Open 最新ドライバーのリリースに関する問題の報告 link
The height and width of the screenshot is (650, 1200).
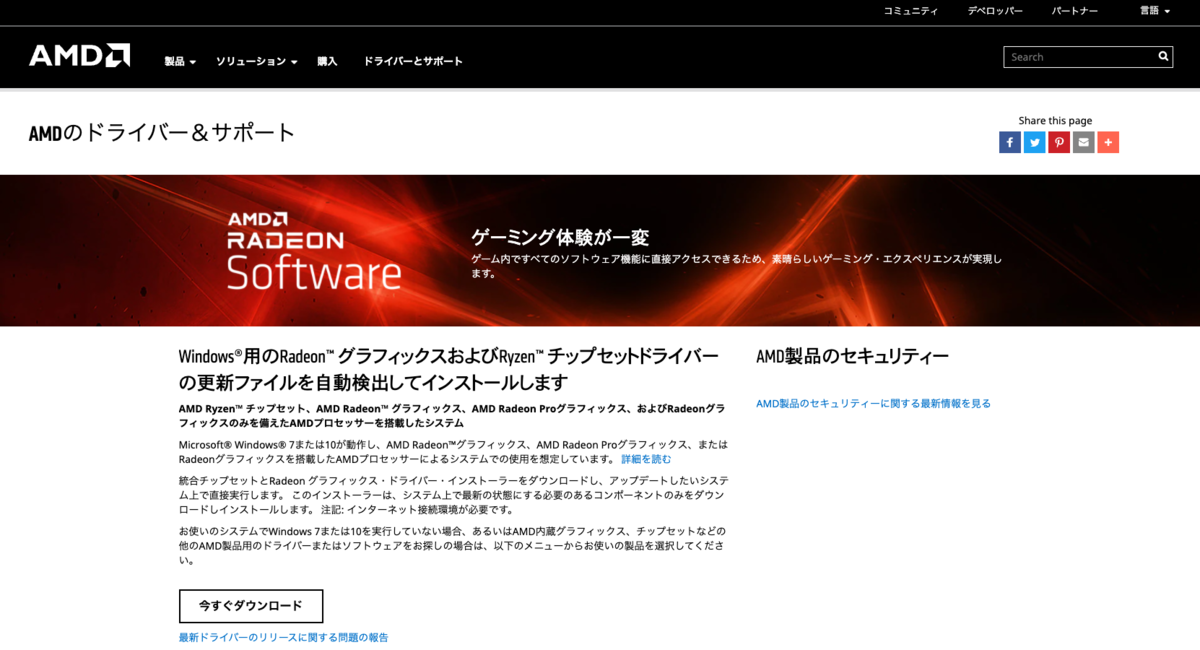coord(284,637)
